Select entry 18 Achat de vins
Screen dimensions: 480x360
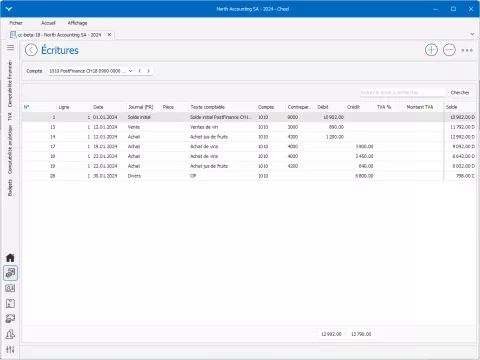pyautogui.click(x=249, y=156)
